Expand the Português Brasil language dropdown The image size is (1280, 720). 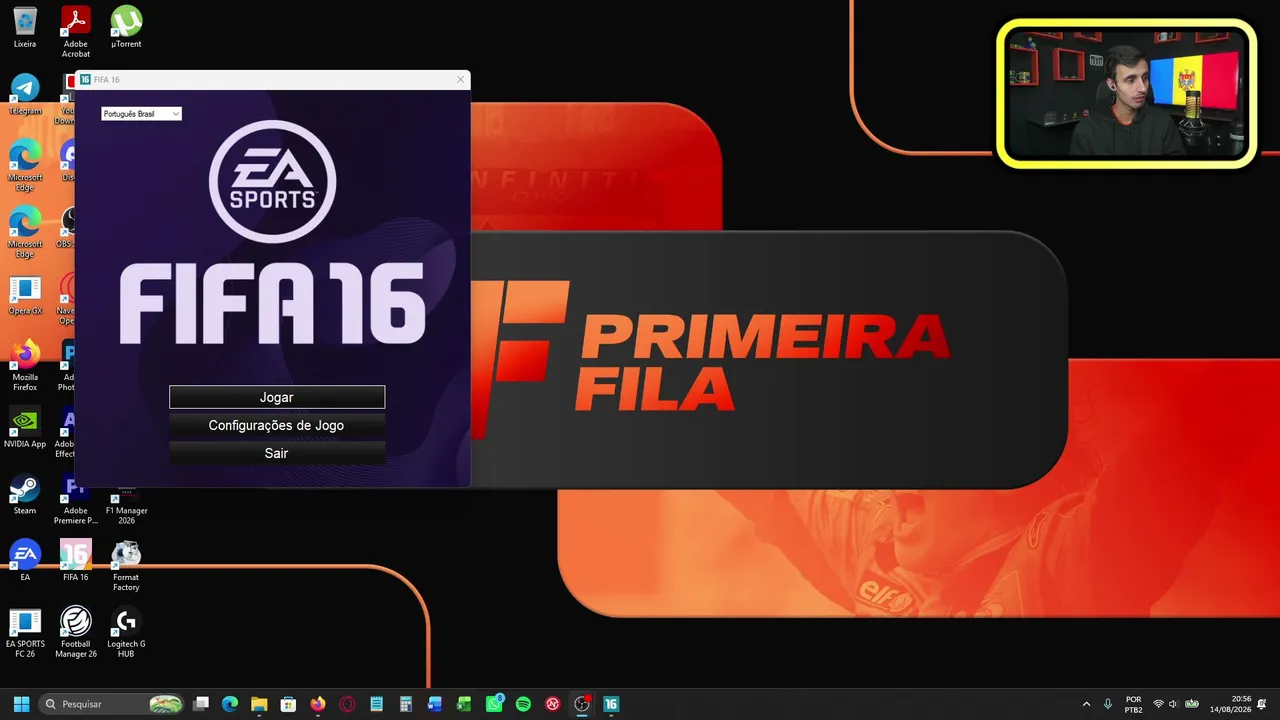point(141,114)
